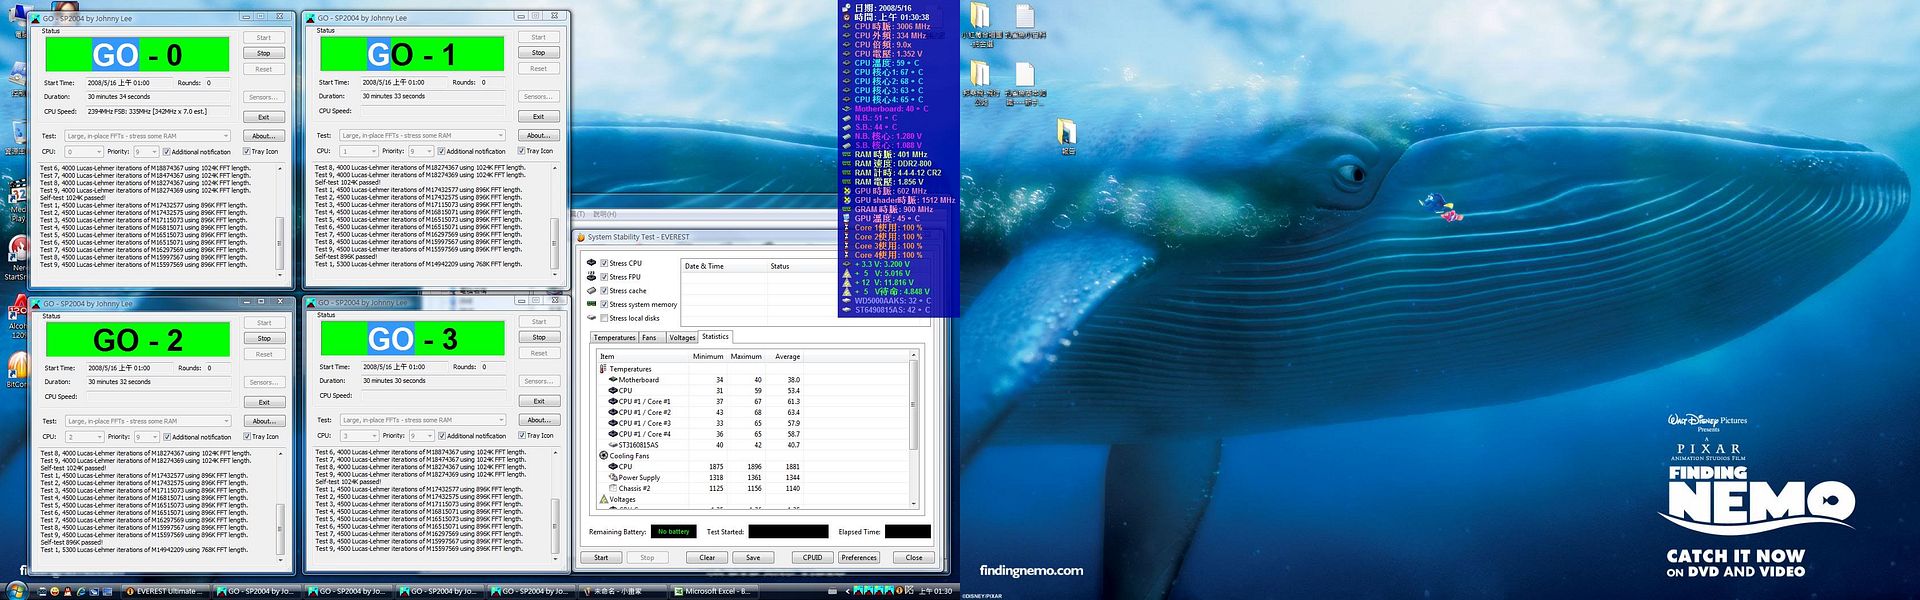Switch to Microsoft Excel taskbar button
Viewport: 1920px width, 600px height.
pyautogui.click(x=714, y=591)
